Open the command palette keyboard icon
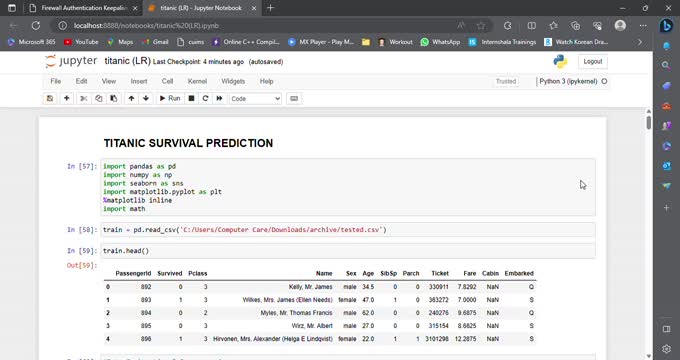 (294, 98)
